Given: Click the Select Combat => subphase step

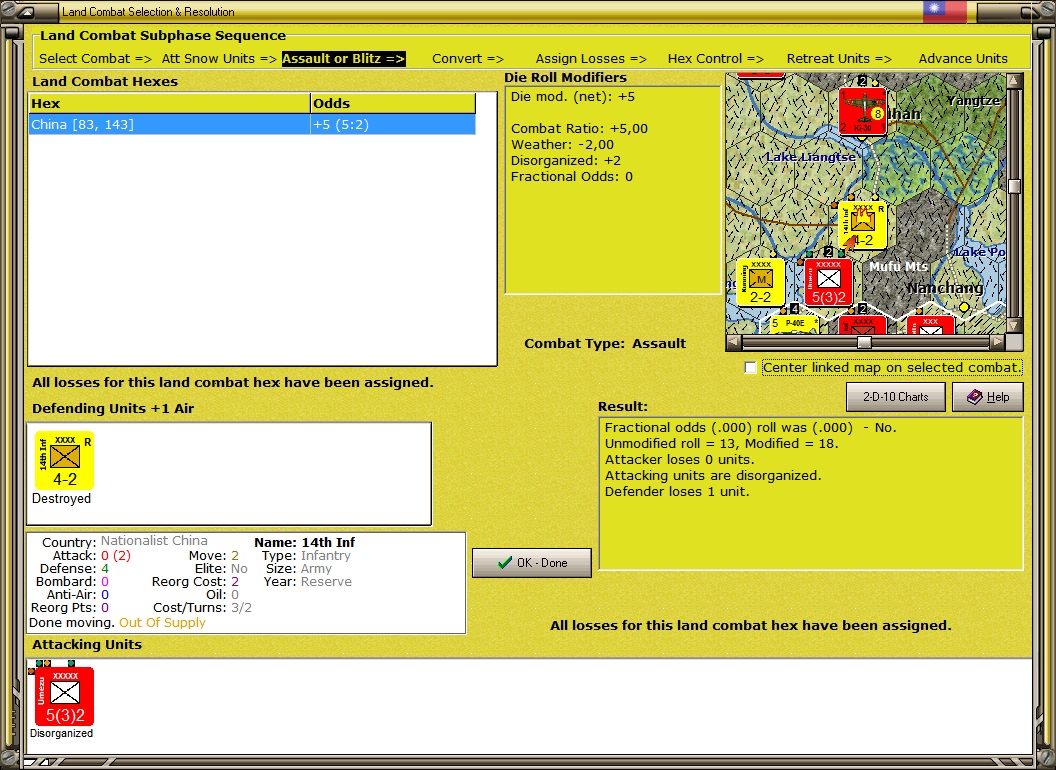Looking at the screenshot, I should pyautogui.click(x=95, y=59).
